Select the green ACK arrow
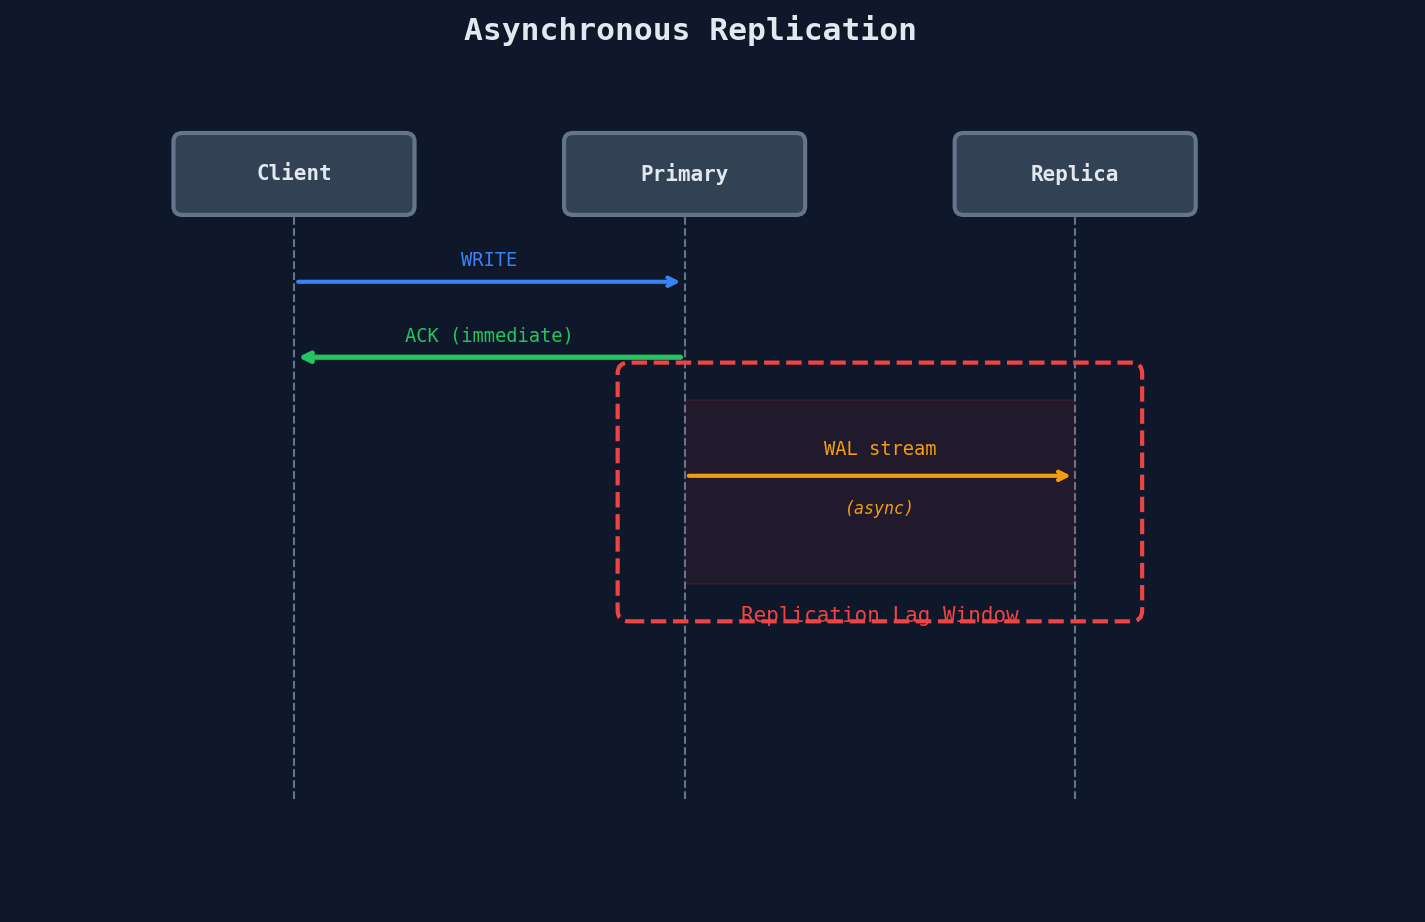The width and height of the screenshot is (1425, 922). point(490,357)
